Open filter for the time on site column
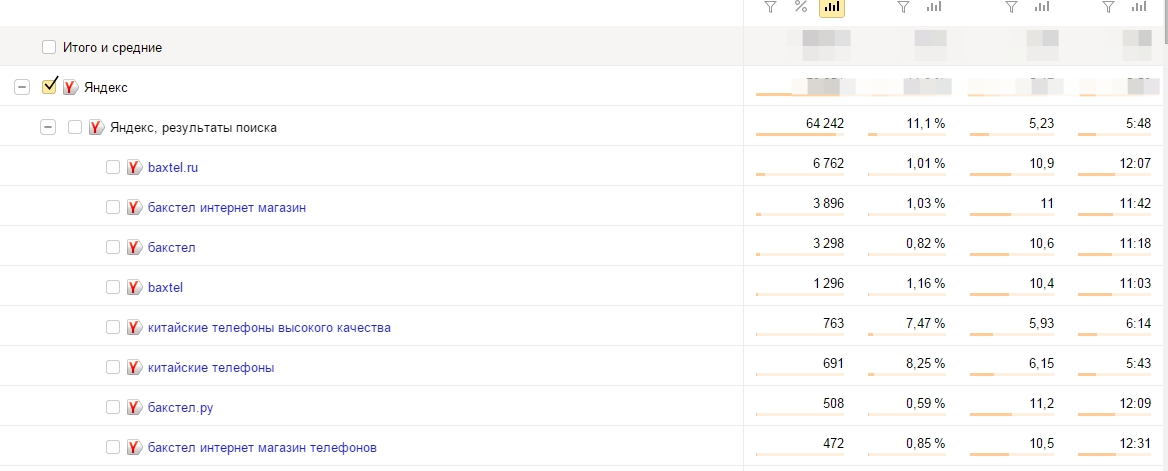The height and width of the screenshot is (471, 1168). coord(1108,8)
